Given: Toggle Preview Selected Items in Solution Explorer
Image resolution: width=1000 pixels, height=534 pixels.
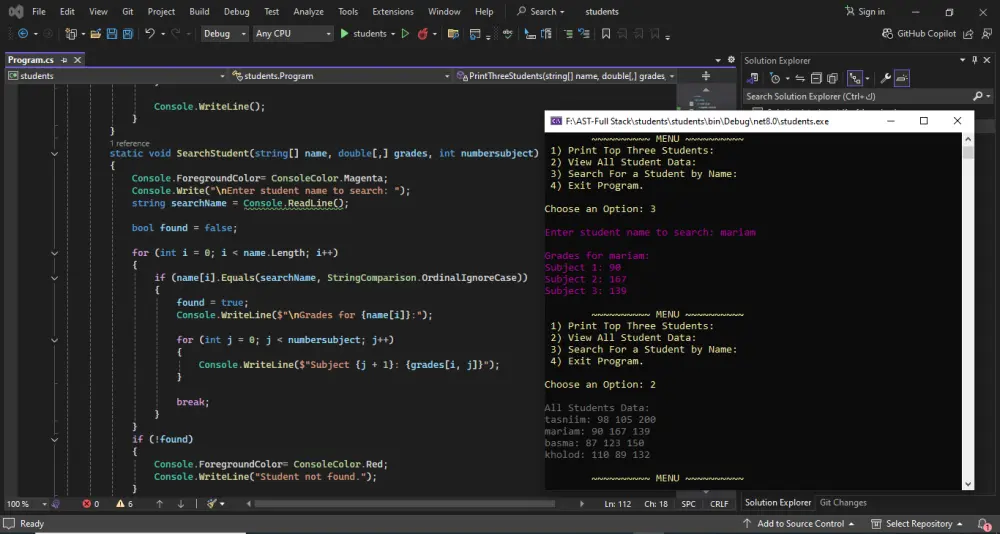Looking at the screenshot, I should pyautogui.click(x=902, y=78).
